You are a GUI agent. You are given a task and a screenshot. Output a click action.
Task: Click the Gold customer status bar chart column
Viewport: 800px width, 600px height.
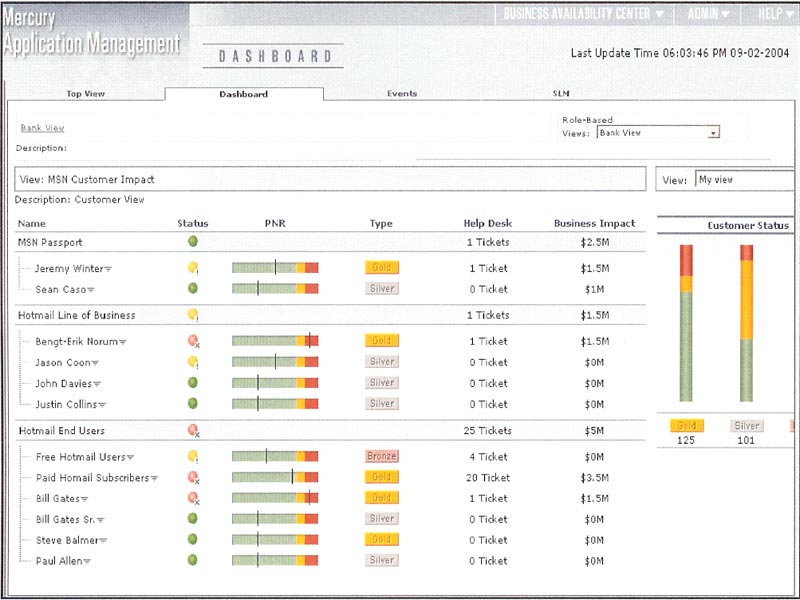coord(686,323)
